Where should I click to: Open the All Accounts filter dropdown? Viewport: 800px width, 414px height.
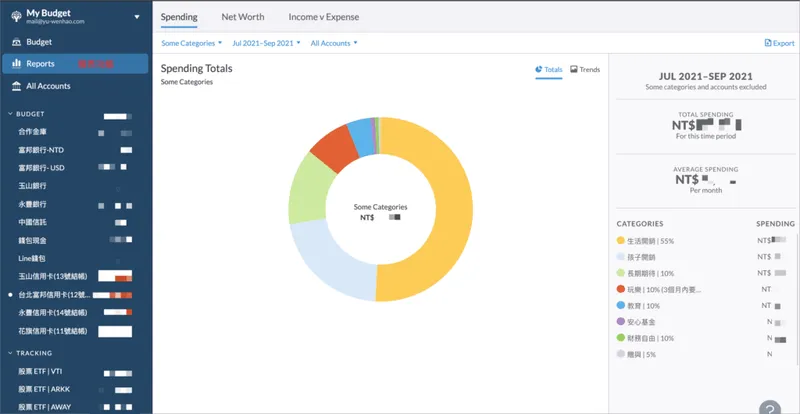[333, 43]
